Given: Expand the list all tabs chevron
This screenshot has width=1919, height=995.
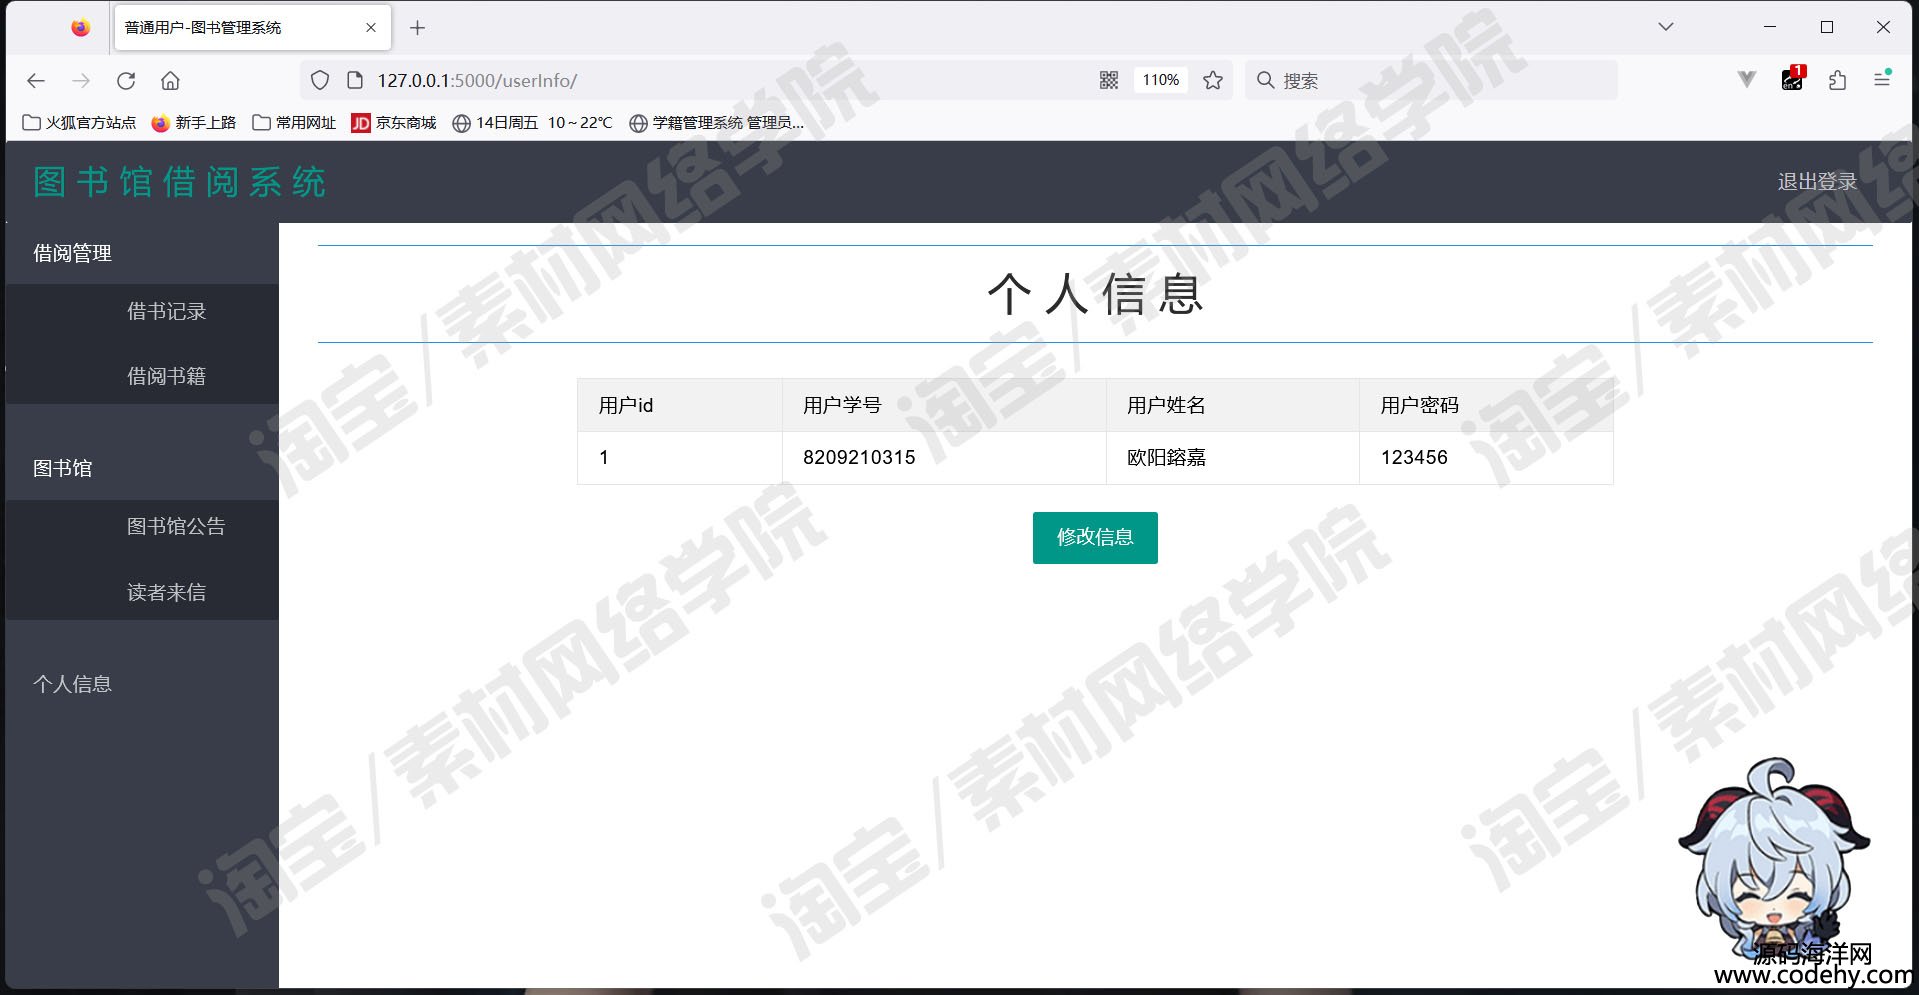Looking at the screenshot, I should click(x=1666, y=27).
